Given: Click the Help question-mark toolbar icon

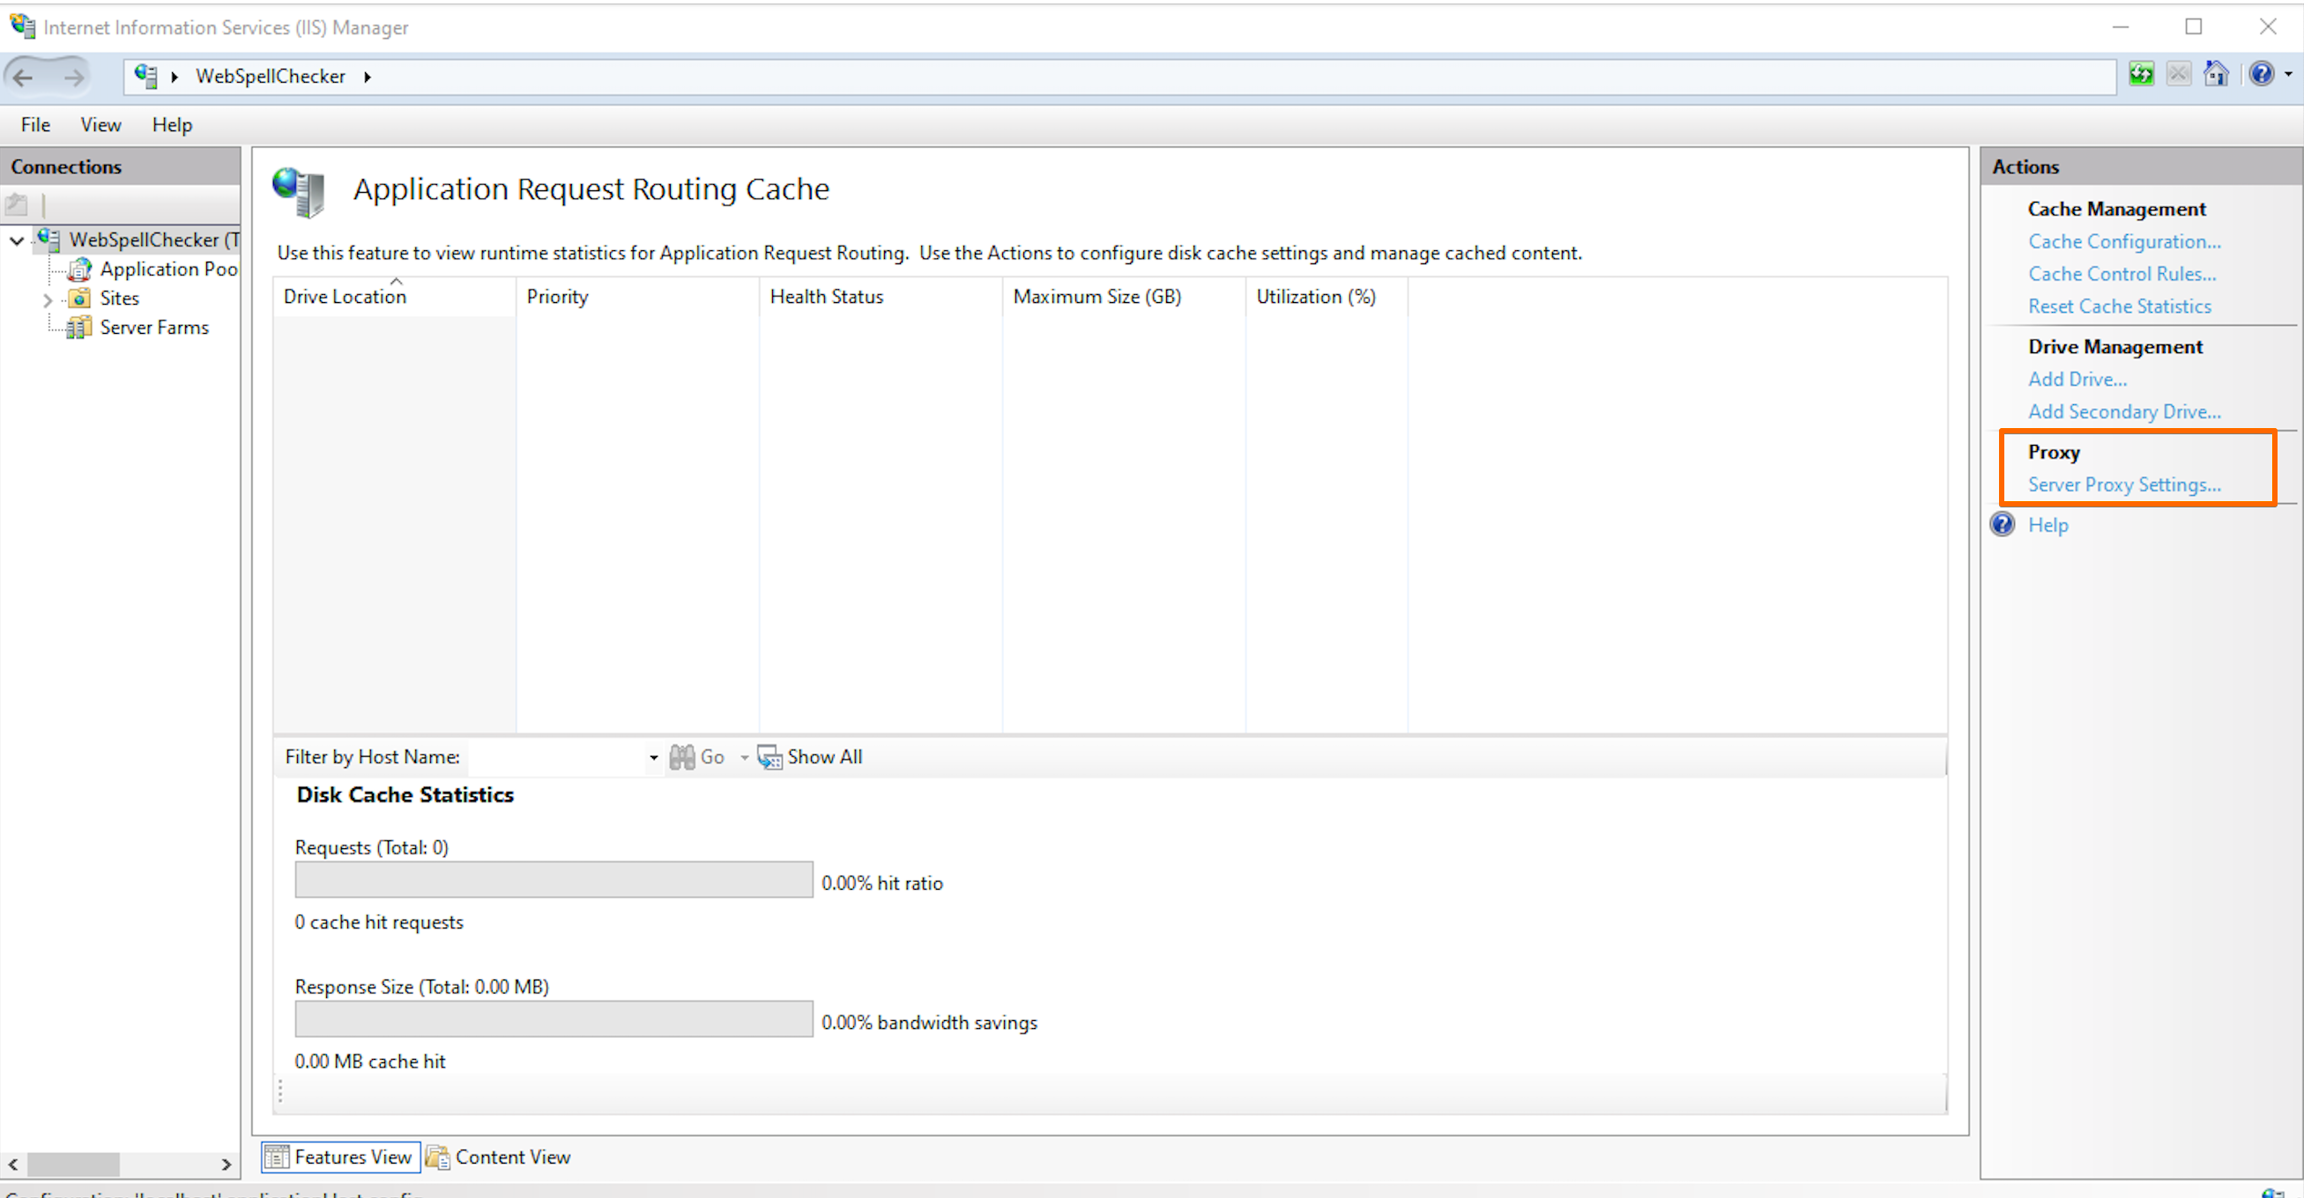Looking at the screenshot, I should [2261, 74].
